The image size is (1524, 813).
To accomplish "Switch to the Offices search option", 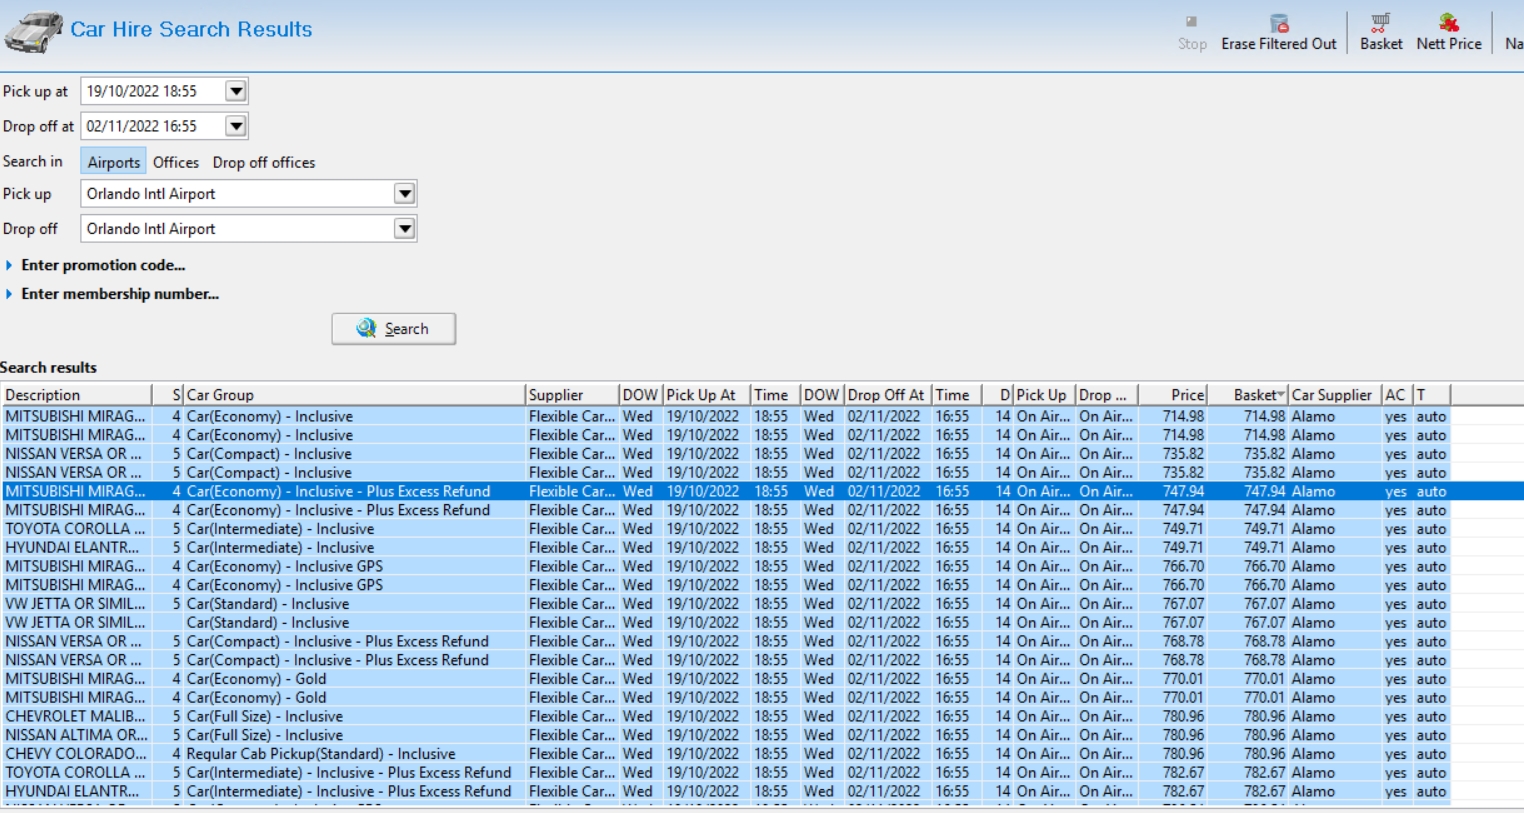I will coord(176,162).
